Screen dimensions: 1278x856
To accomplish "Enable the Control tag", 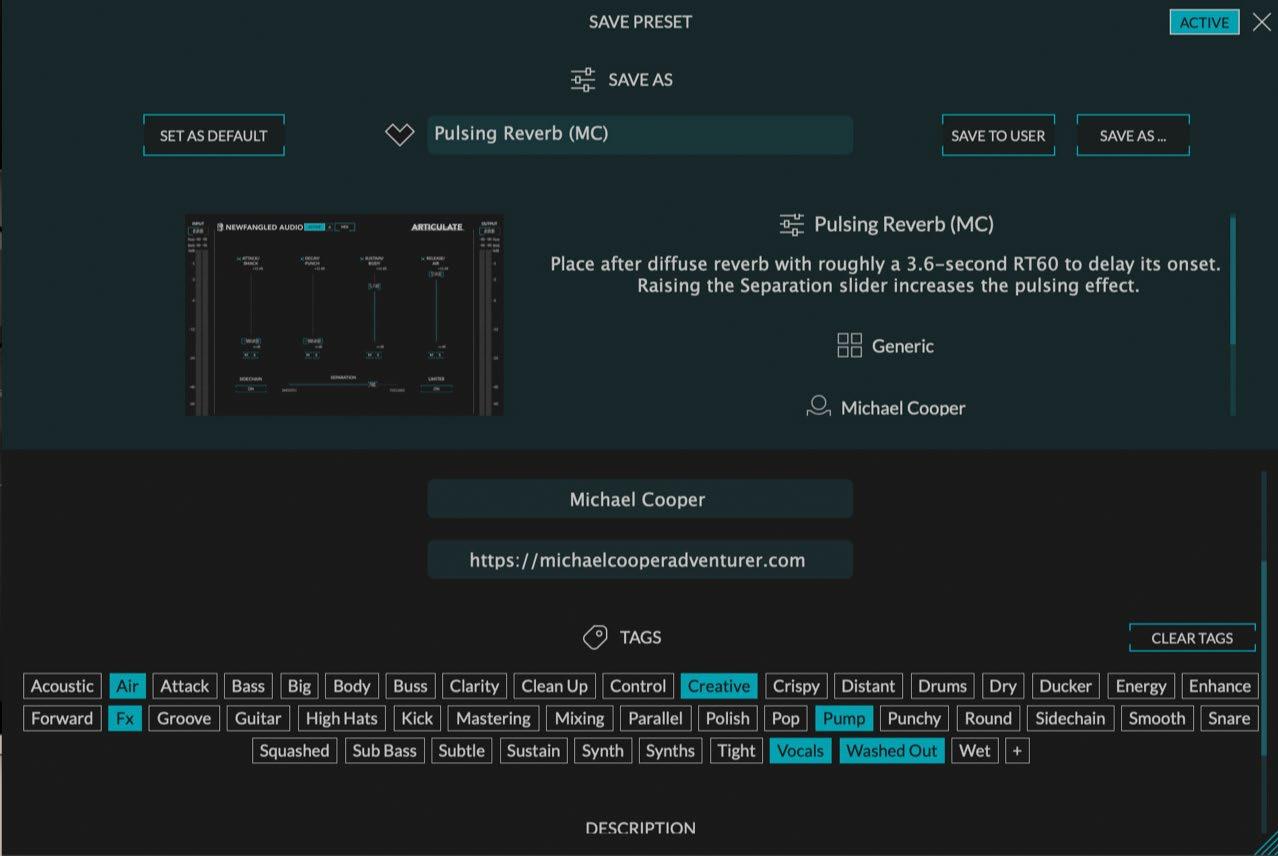I will click(638, 686).
